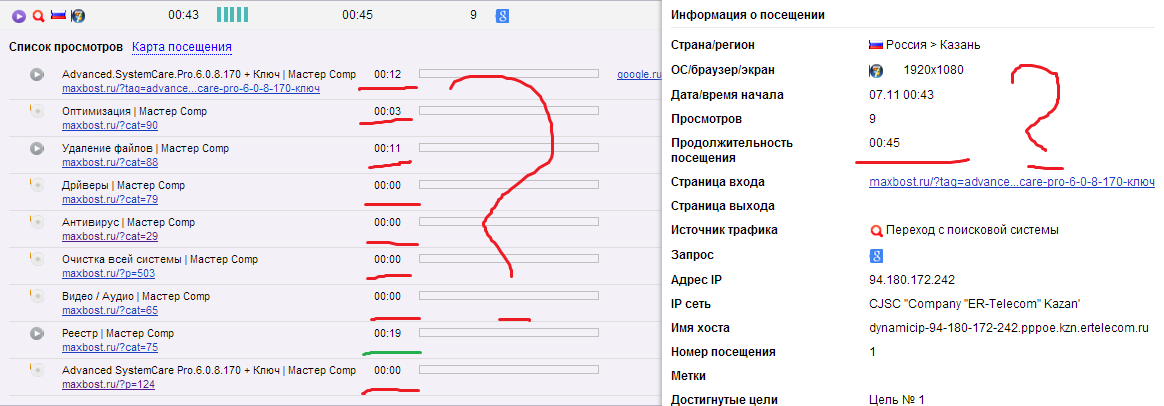Open the maxbost.ru/?cat=75 link
The width and height of the screenshot is (1164, 406).
coord(110,347)
